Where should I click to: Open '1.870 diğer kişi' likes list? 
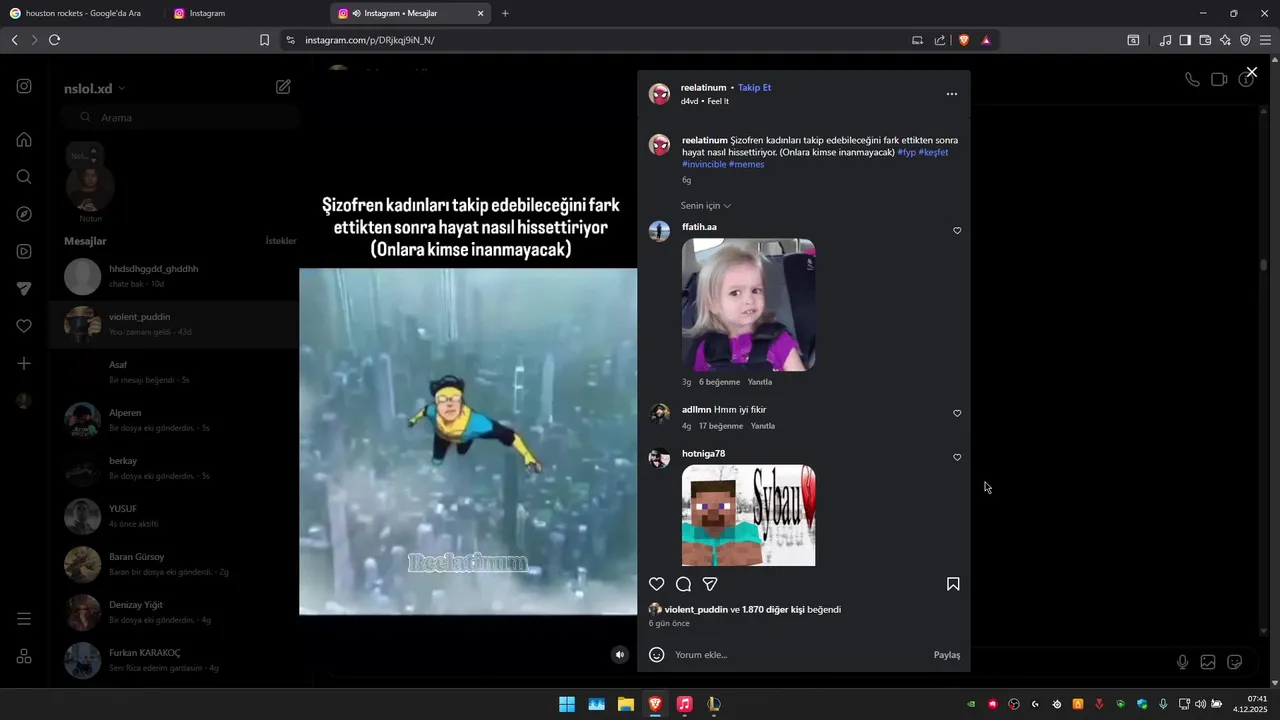click(773, 610)
